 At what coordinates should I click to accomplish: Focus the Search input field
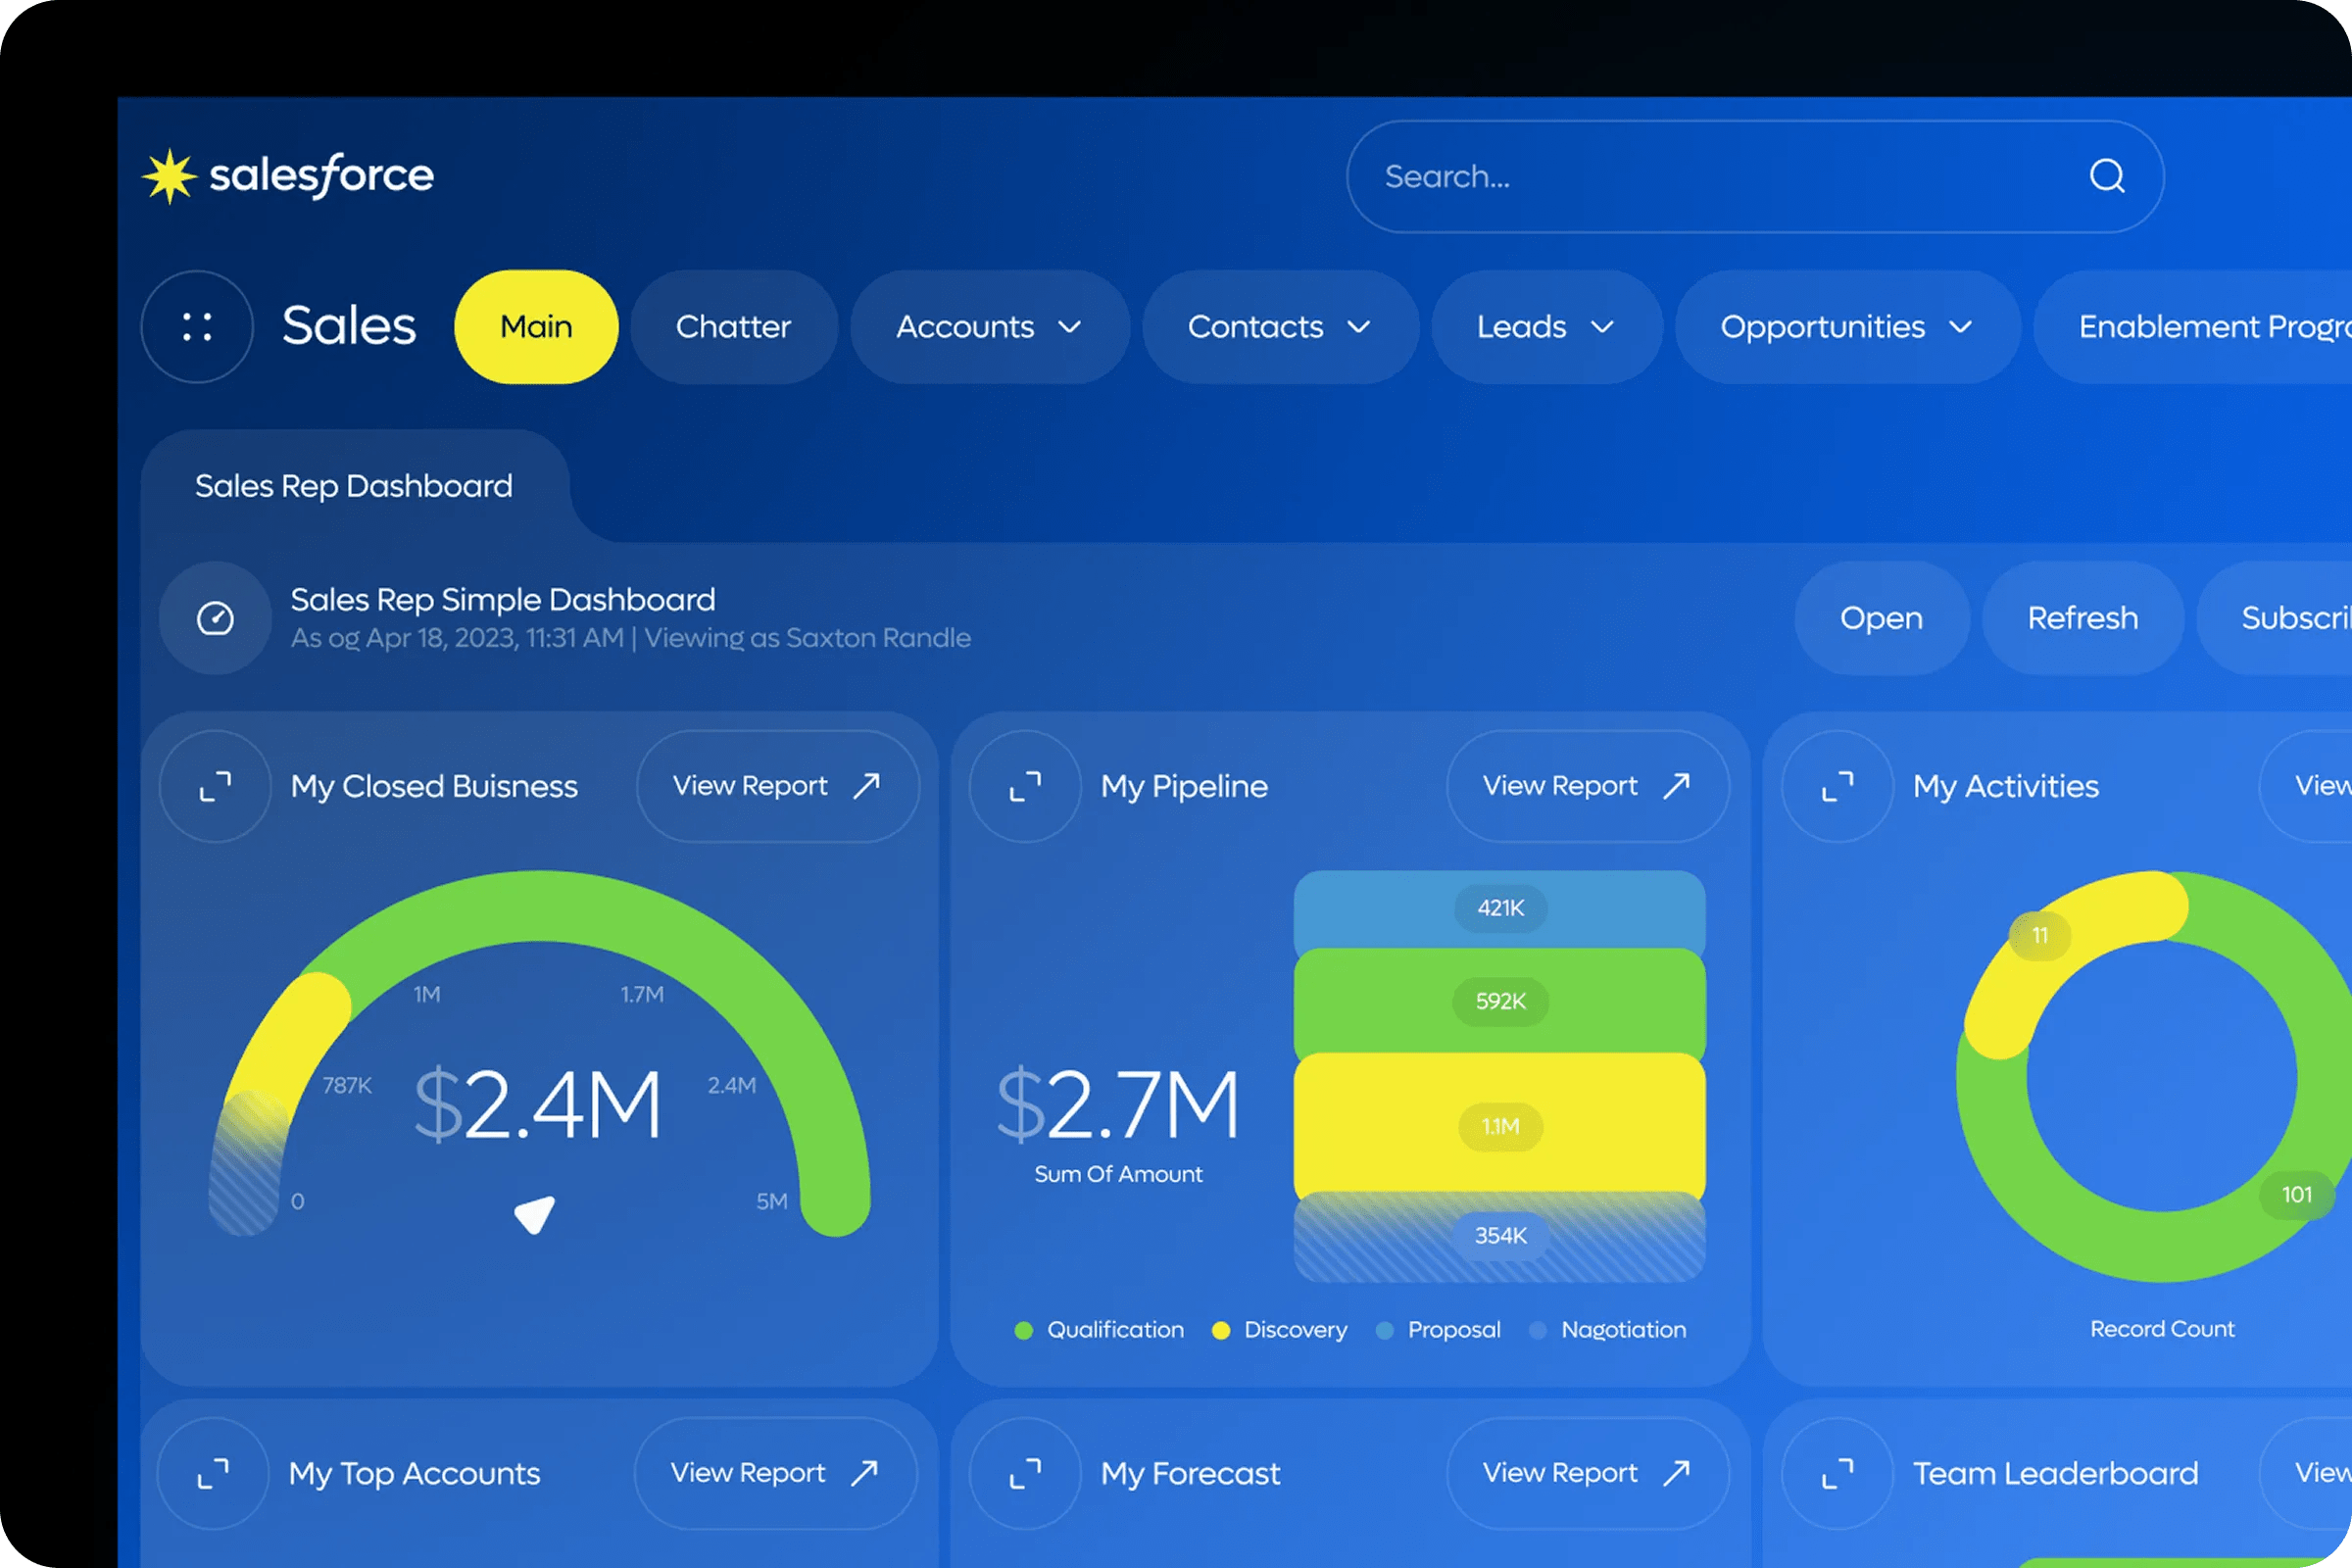tap(1700, 176)
